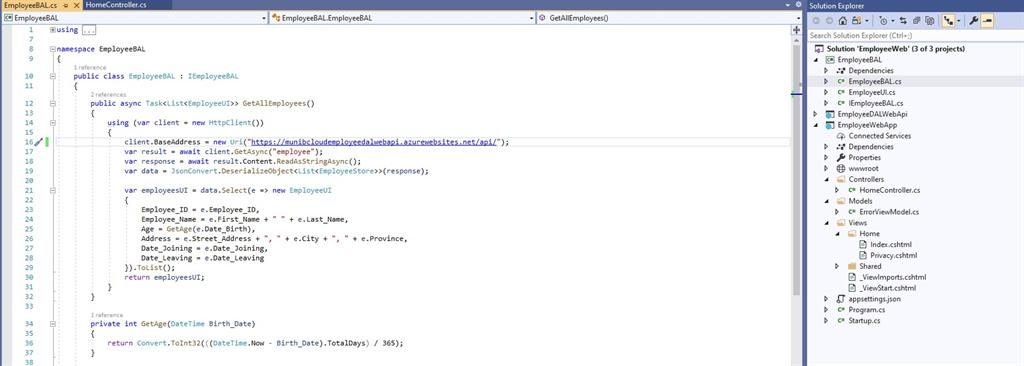Click '2 references' CodeLens above GetAllEmployees

(108, 95)
